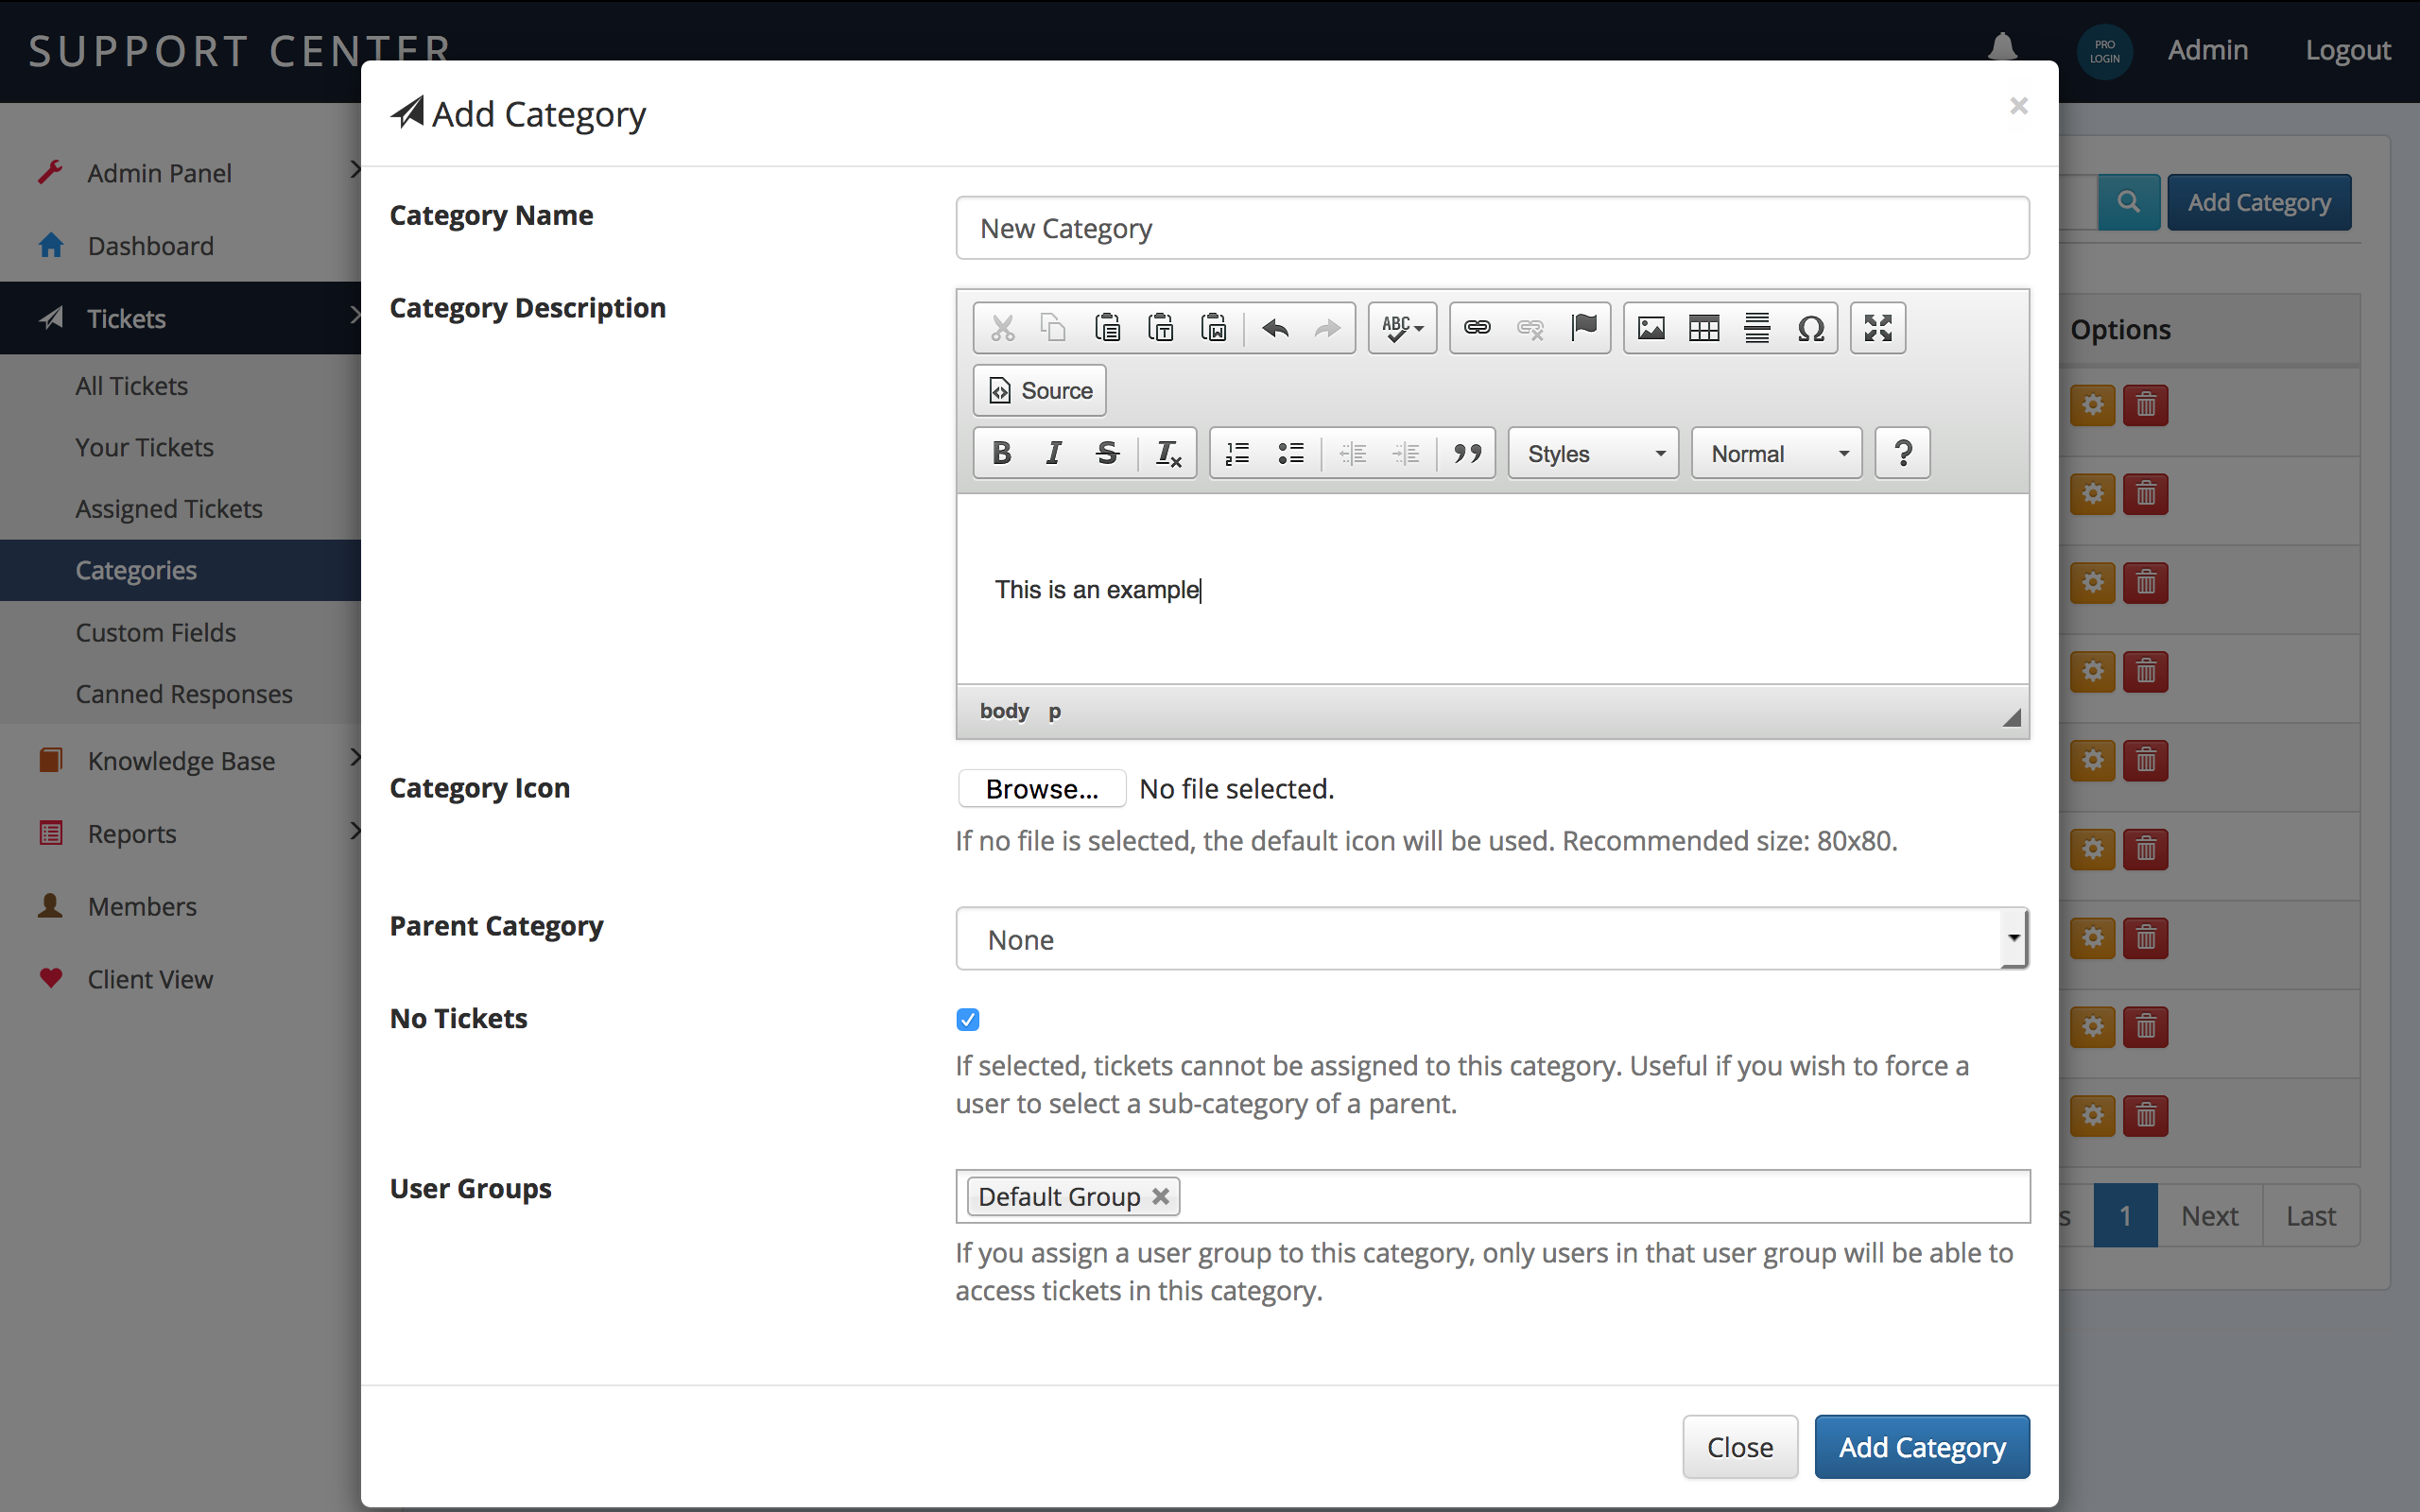Click the undo arrow in editor
The image size is (2420, 1512).
tap(1275, 328)
